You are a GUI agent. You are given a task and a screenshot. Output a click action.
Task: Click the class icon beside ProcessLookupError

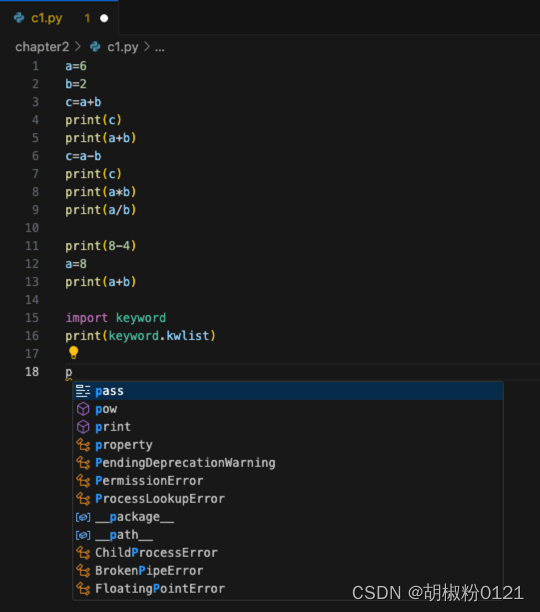(x=83, y=499)
